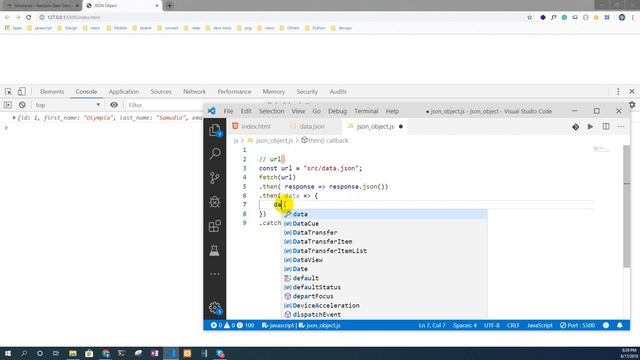Open DevTools customize three-dot menu

[618, 91]
